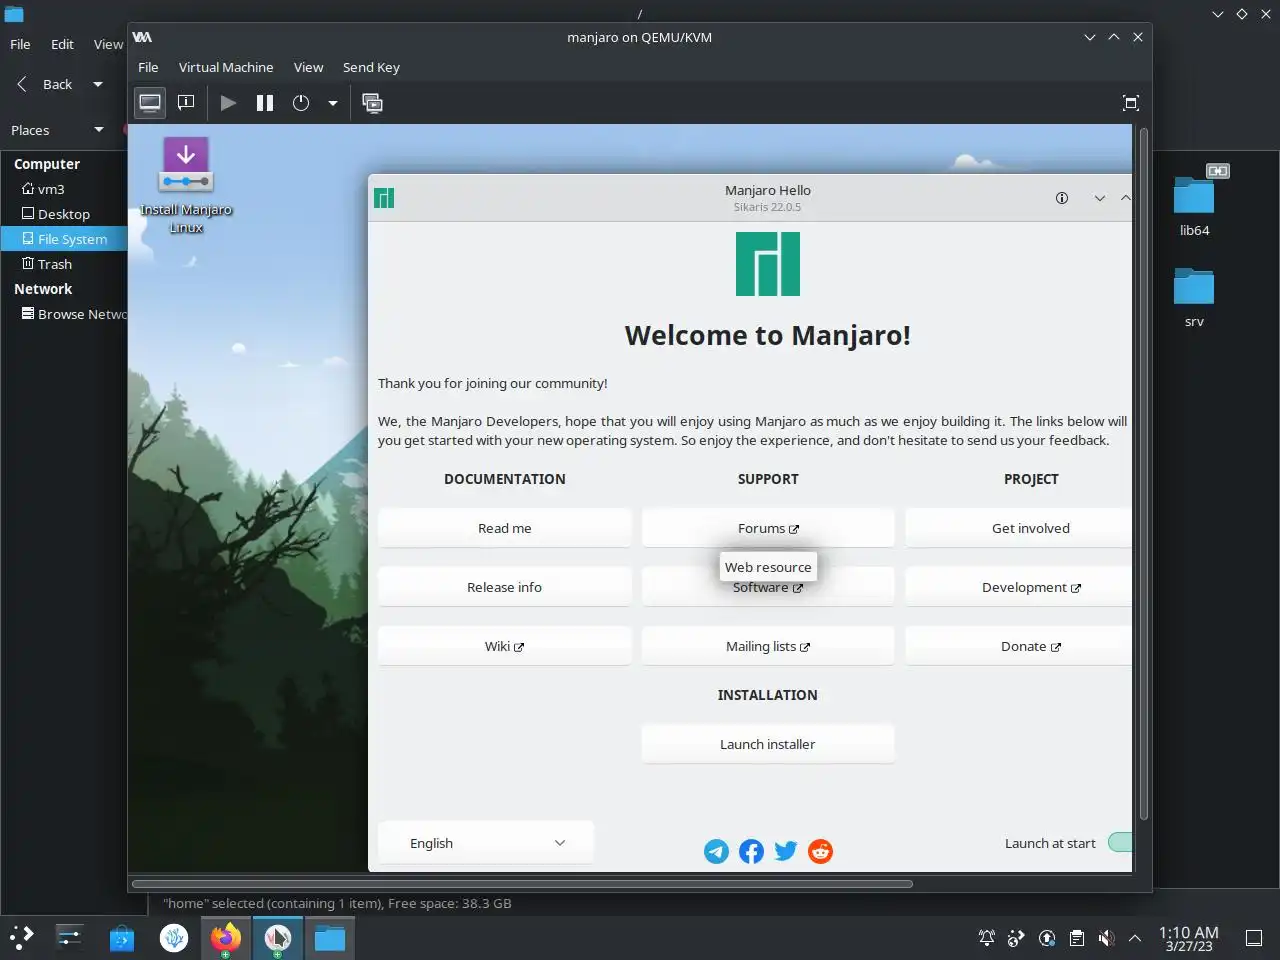Open the file manager Edit menu
The width and height of the screenshot is (1280, 960).
click(x=62, y=44)
